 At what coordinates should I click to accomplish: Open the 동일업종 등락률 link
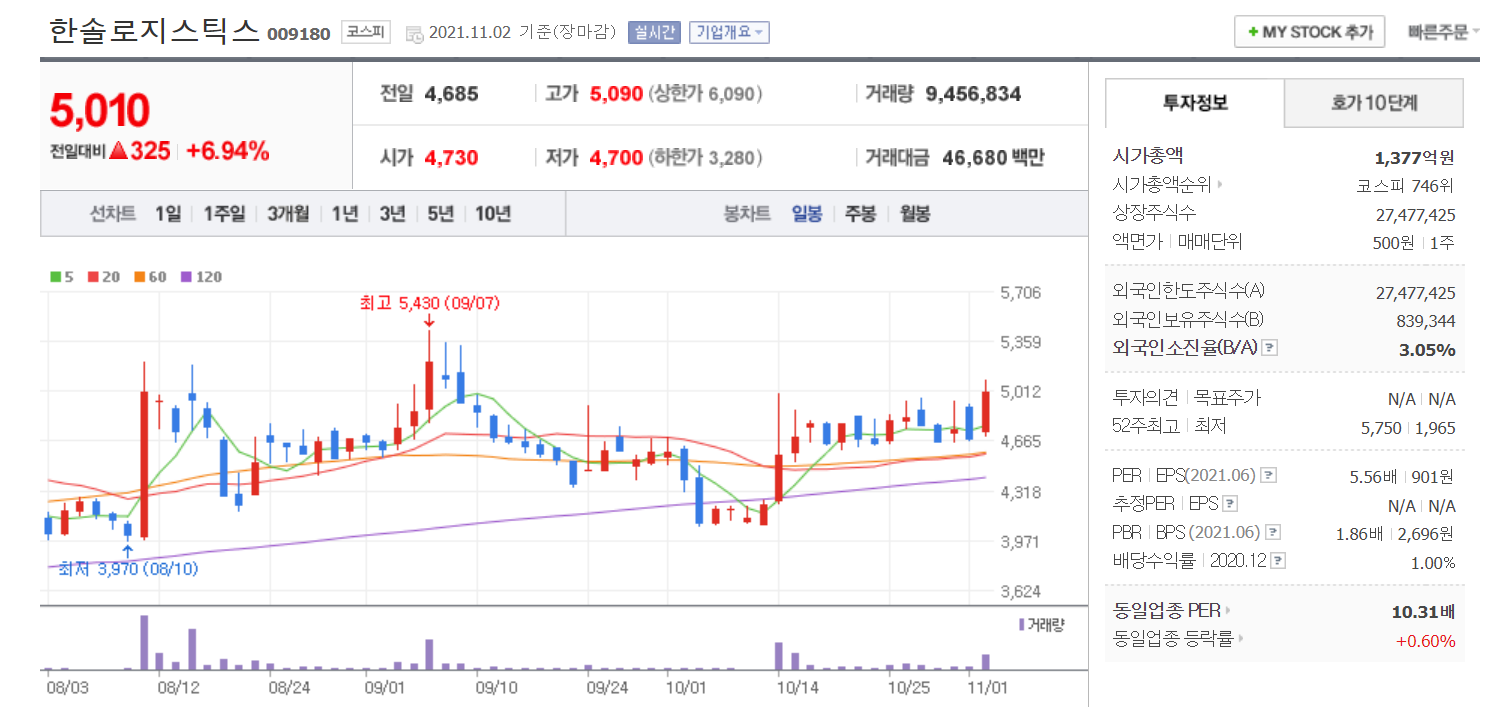click(x=1179, y=639)
